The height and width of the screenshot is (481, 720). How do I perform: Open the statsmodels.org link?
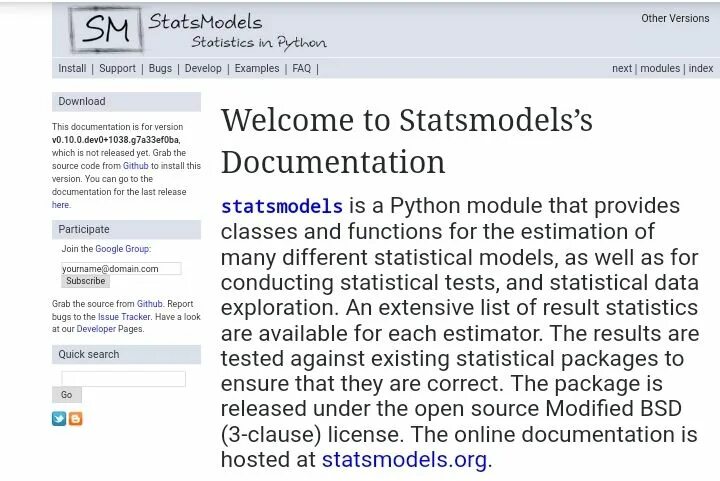coord(404,459)
